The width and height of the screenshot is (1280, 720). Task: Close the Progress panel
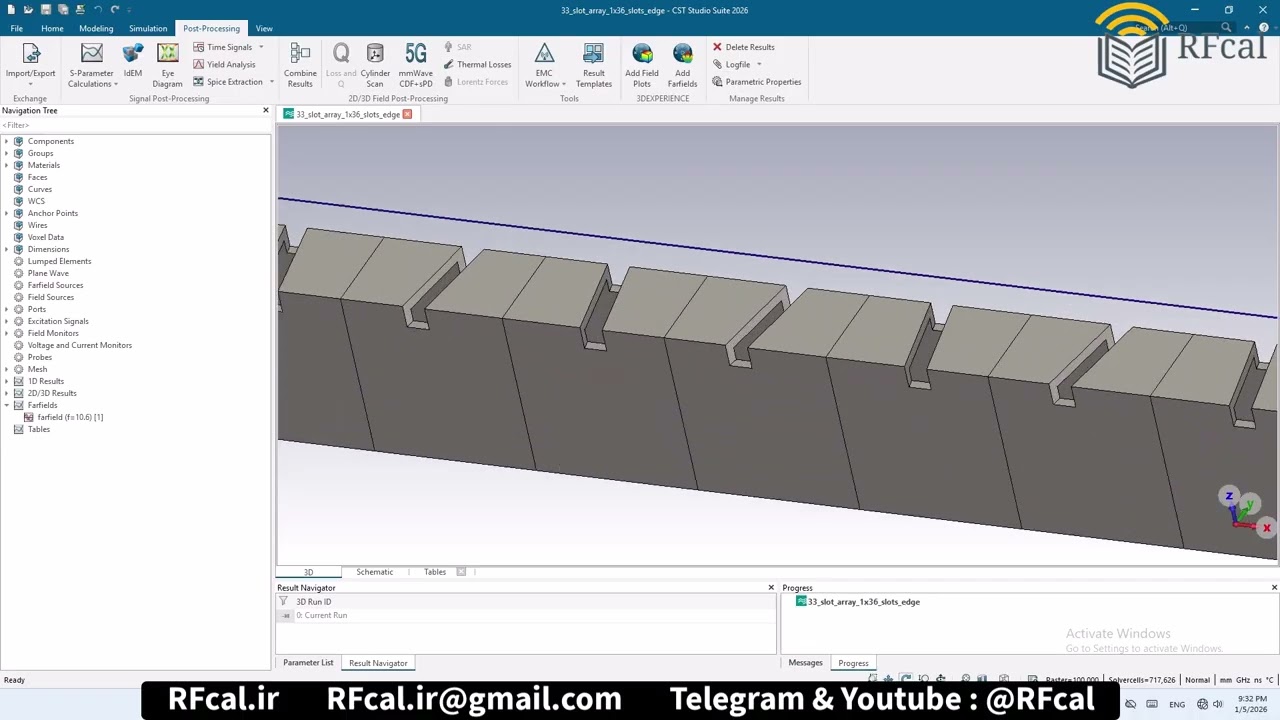(1274, 588)
